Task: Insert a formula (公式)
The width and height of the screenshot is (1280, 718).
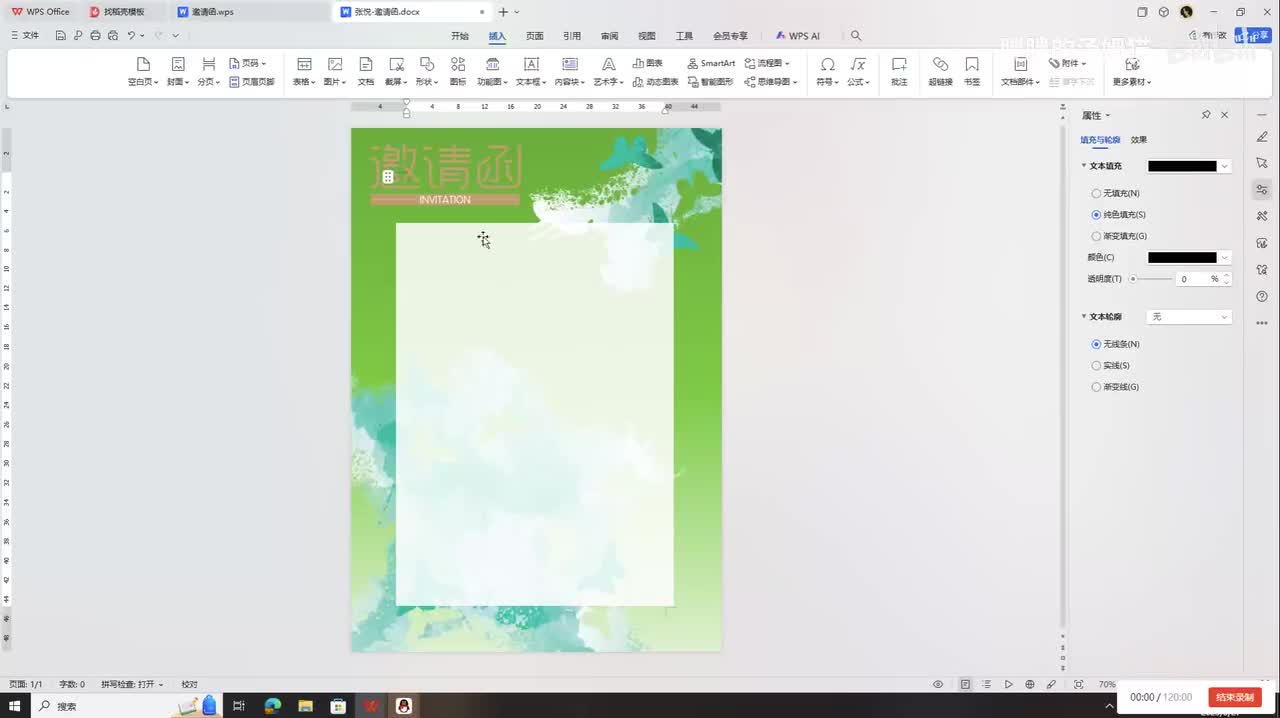Action: coord(858,71)
